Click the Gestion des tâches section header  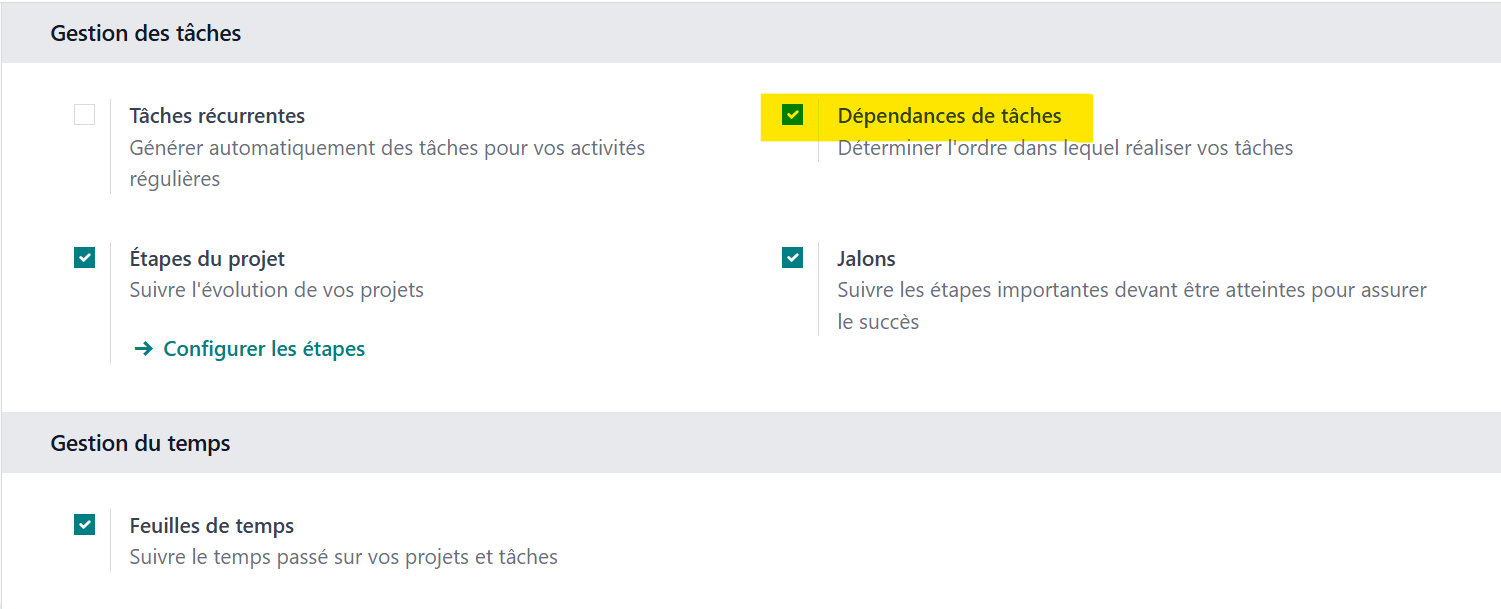[x=146, y=33]
